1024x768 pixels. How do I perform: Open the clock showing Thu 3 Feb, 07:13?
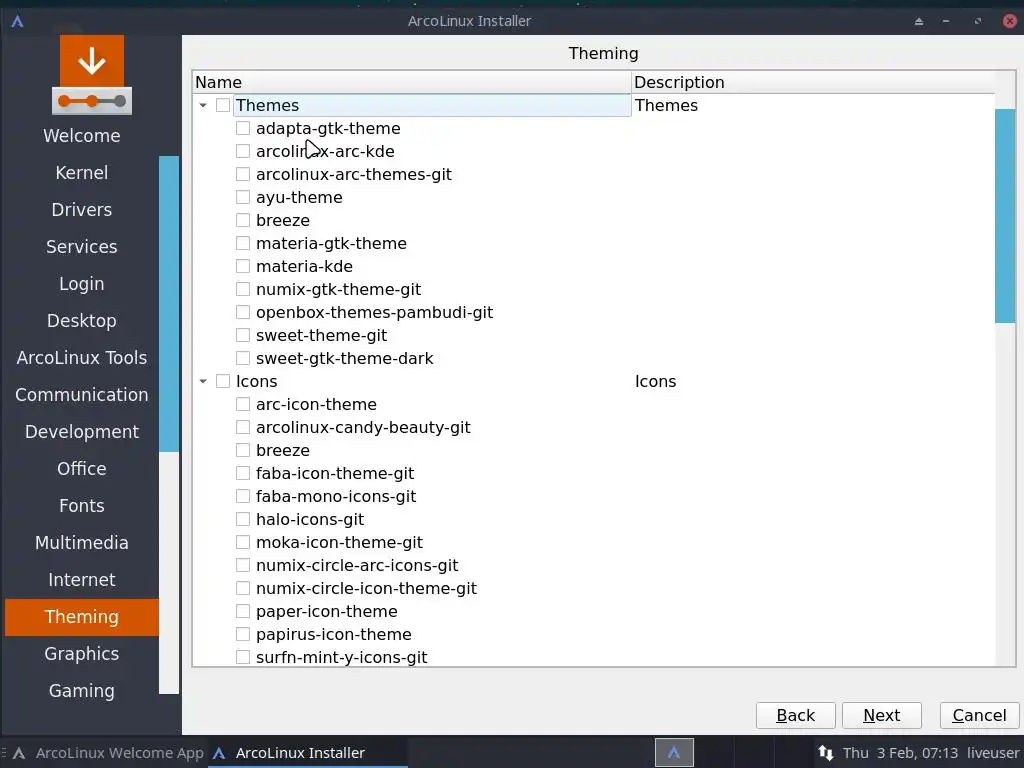(x=900, y=753)
